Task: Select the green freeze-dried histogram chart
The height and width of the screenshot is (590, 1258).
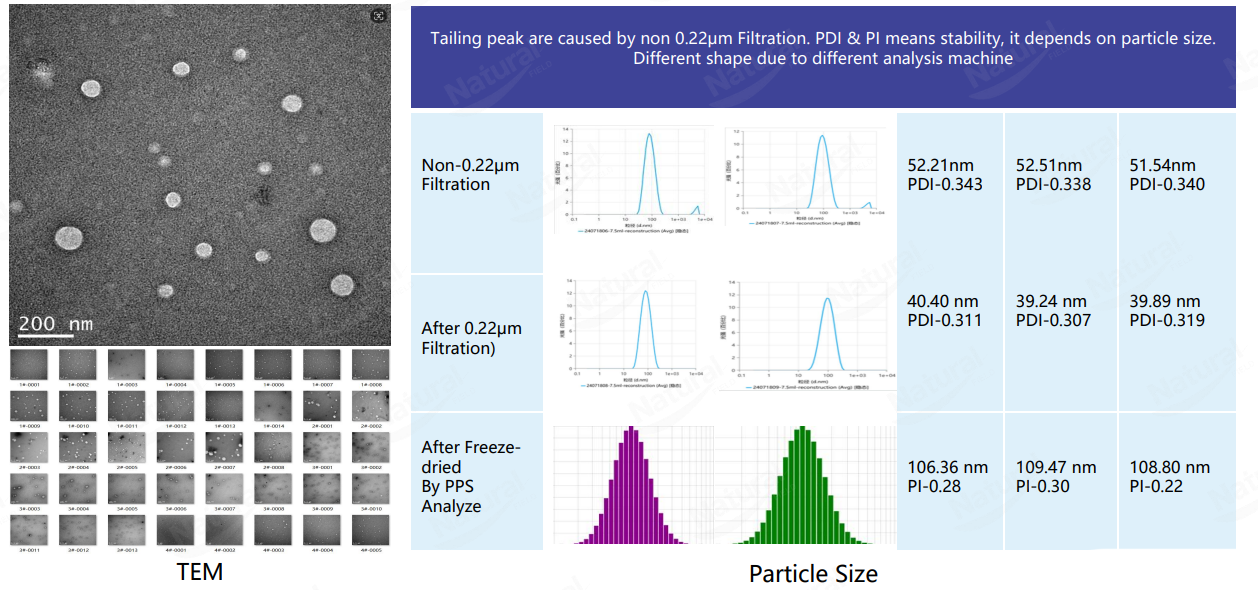Action: tap(804, 484)
